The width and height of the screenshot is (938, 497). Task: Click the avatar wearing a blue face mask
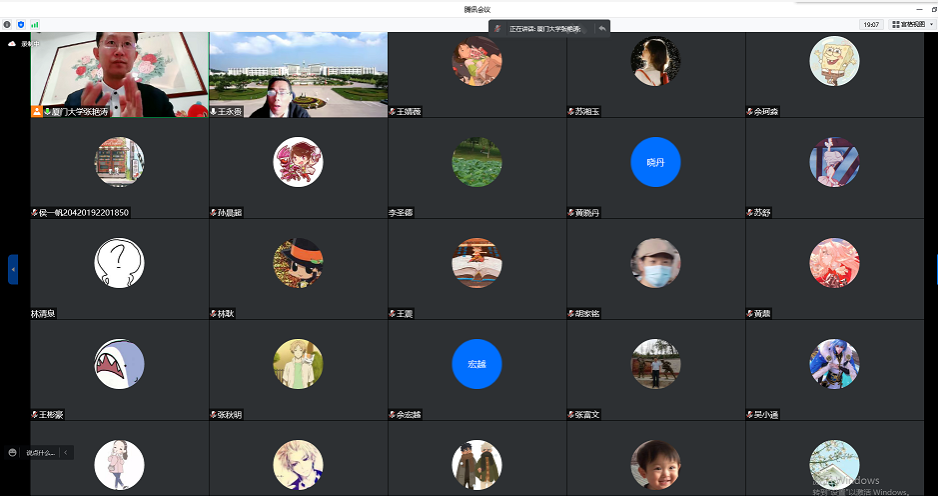[656, 263]
